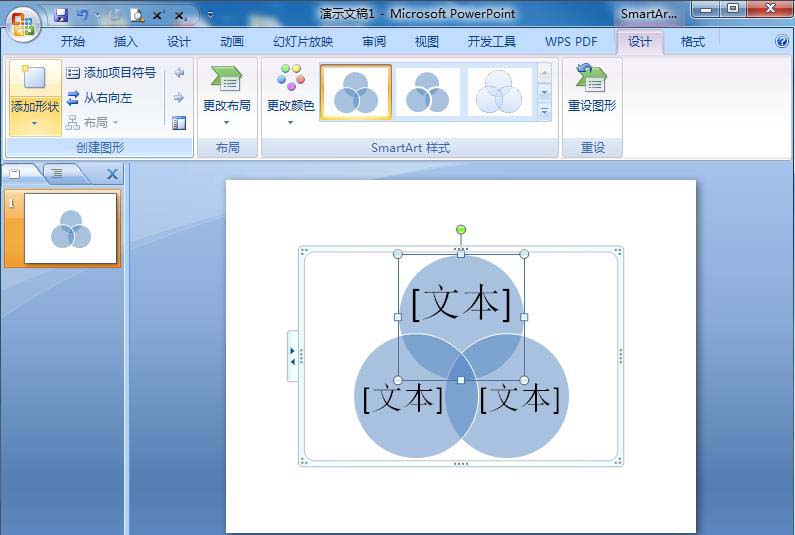Click the green rotation handle above the circle
Viewport: 795px width, 535px height.
(460, 230)
